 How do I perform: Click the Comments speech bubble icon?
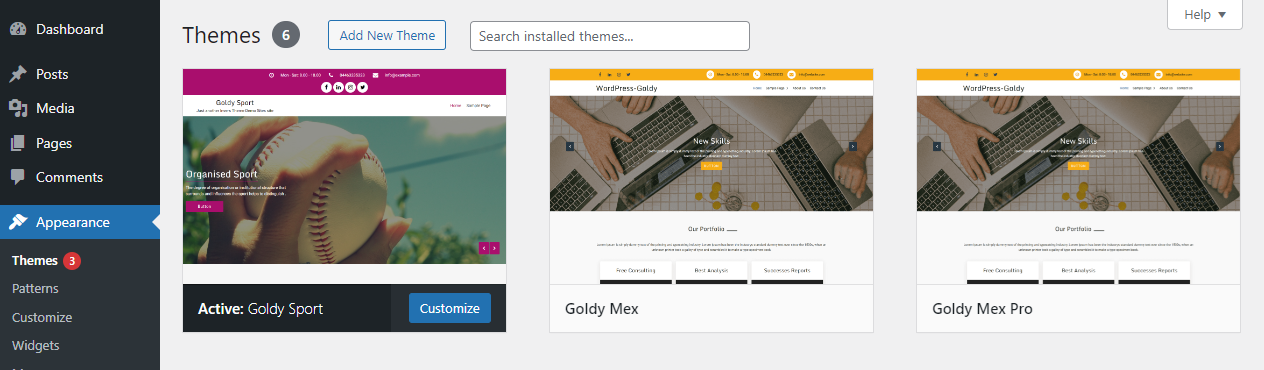(18, 177)
